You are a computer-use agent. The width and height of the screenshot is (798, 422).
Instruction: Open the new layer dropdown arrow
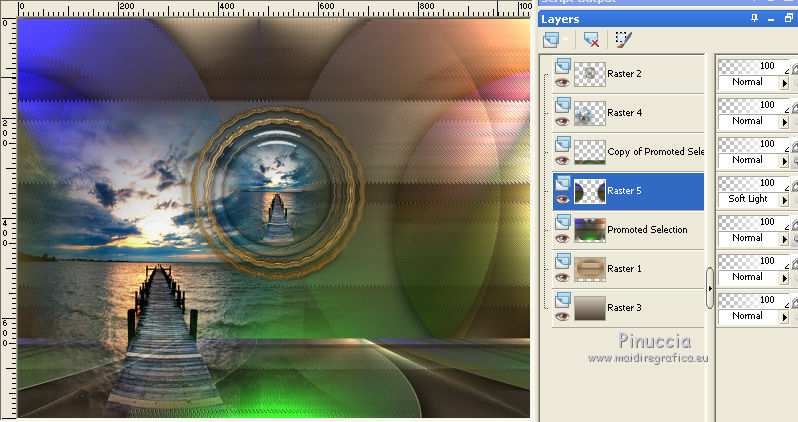tap(565, 40)
